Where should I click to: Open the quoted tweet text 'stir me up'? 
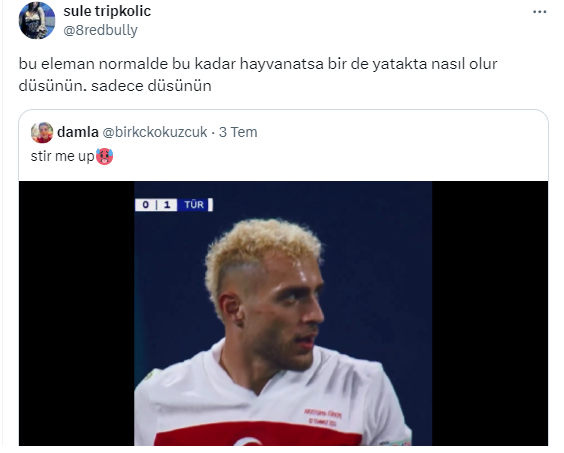tap(63, 156)
